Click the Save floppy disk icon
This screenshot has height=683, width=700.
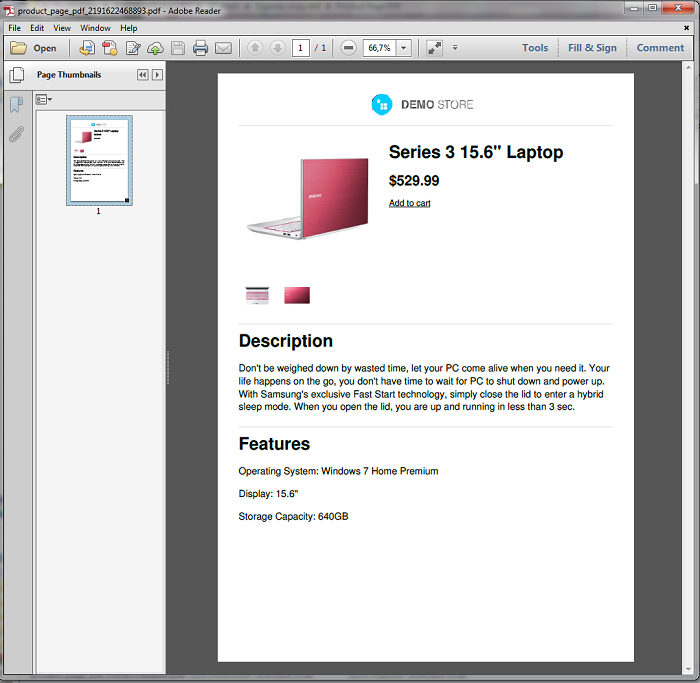point(178,48)
